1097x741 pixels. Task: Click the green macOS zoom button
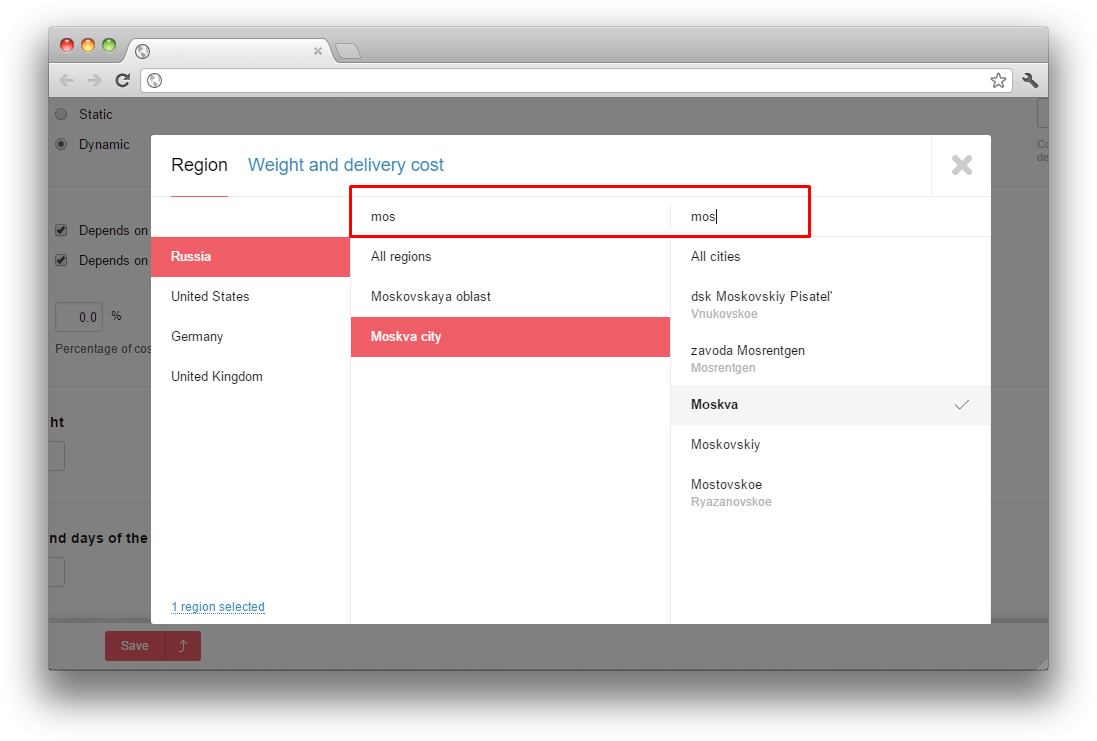click(109, 45)
